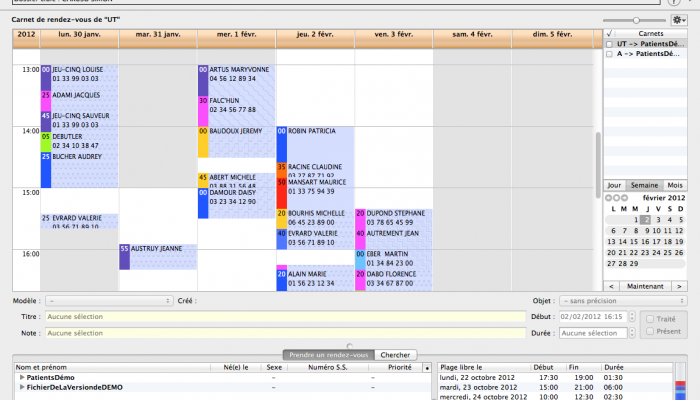Select lundi, 22 octobre 2012 free slot
The width and height of the screenshot is (700, 400).
coord(555,378)
